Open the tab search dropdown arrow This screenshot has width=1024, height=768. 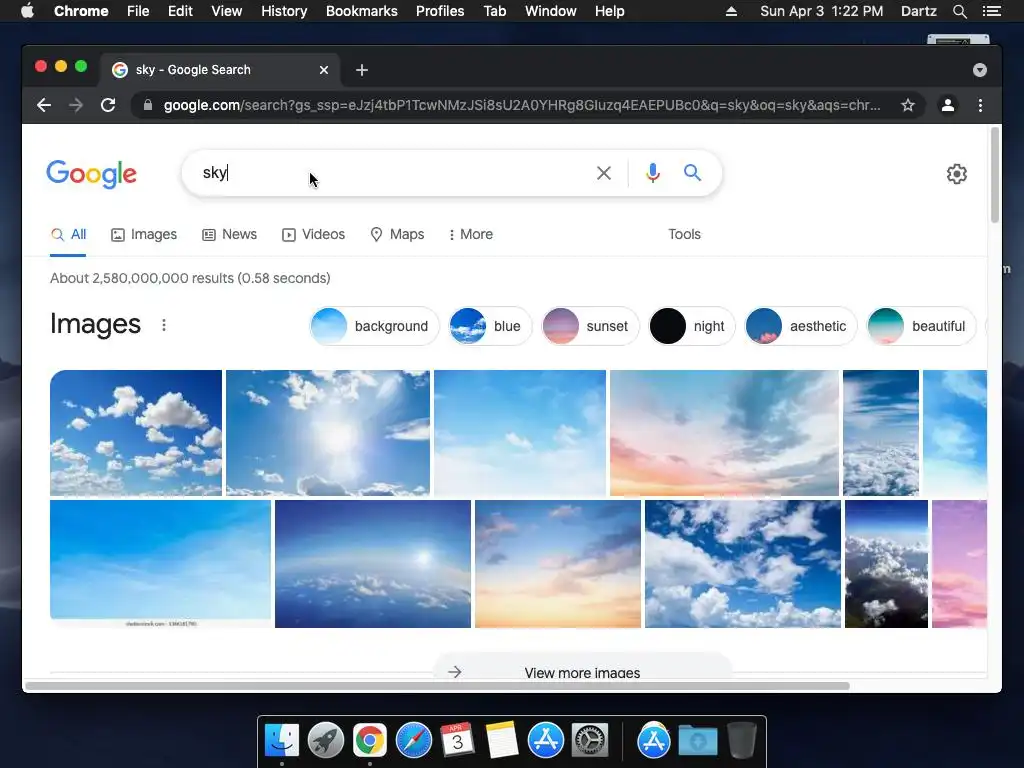click(x=980, y=70)
